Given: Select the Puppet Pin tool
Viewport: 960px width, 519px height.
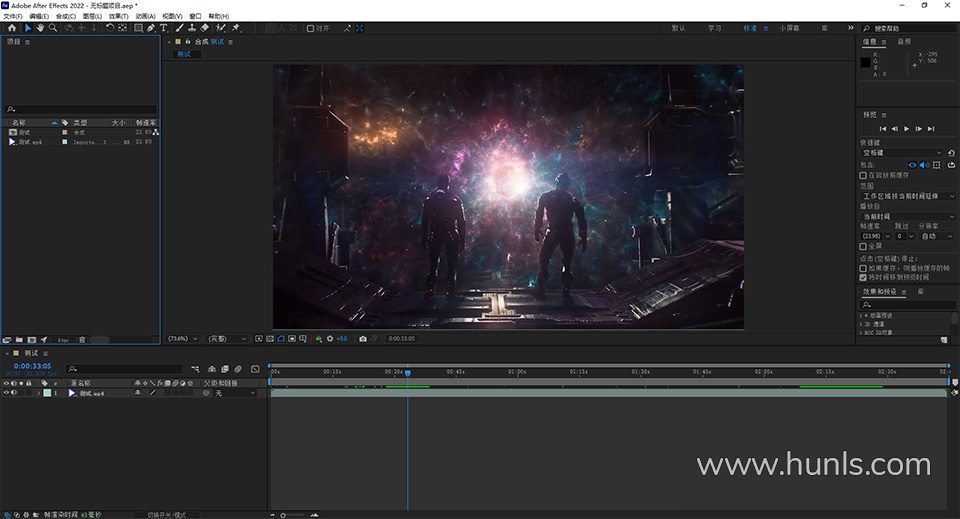Looking at the screenshot, I should 236,28.
